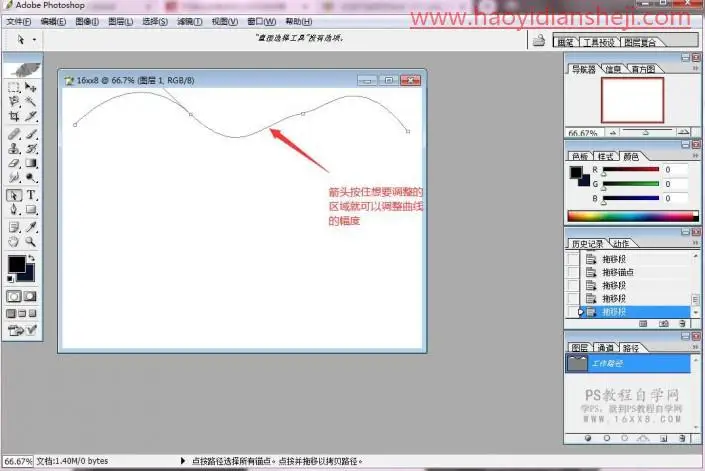This screenshot has height=471, width=705.
Task: Select the History Brush tool
Action: point(31,148)
